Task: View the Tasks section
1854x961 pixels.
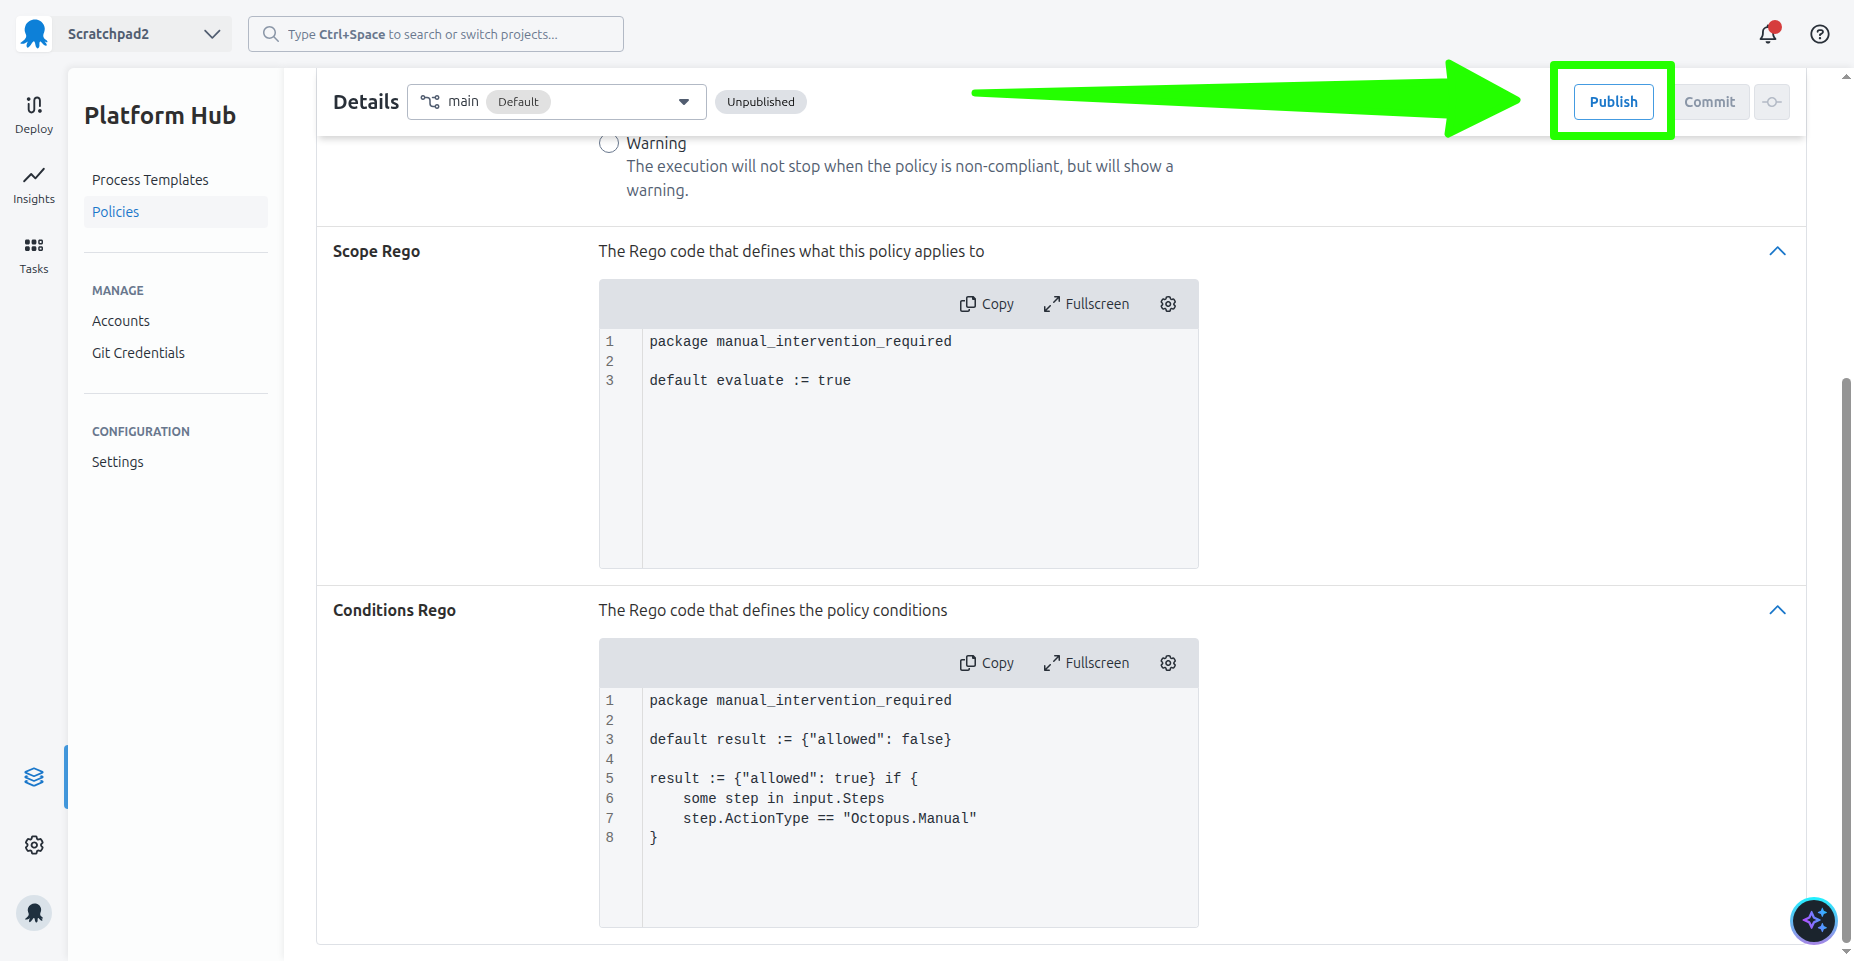Action: 33,253
